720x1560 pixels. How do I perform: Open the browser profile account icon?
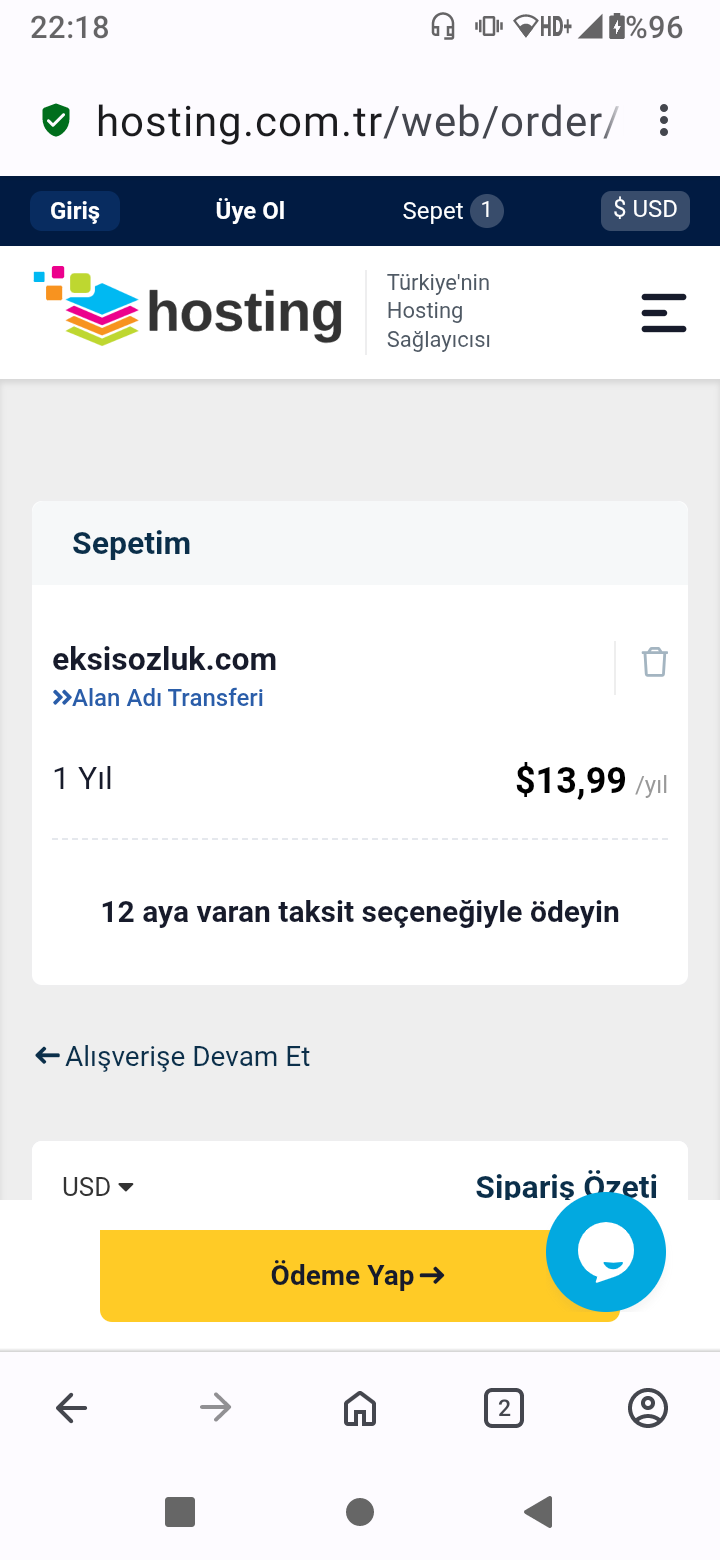click(648, 1408)
